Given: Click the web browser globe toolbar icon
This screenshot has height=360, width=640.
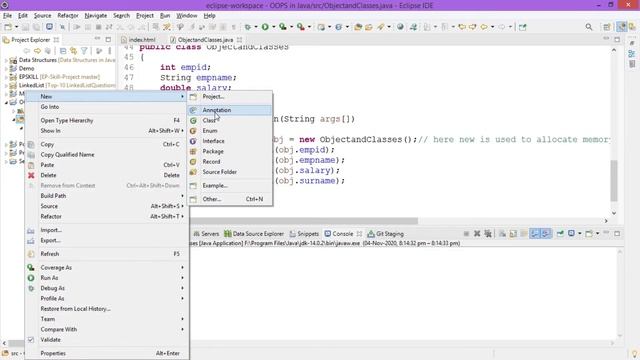Looking at the screenshot, I should point(400,27).
